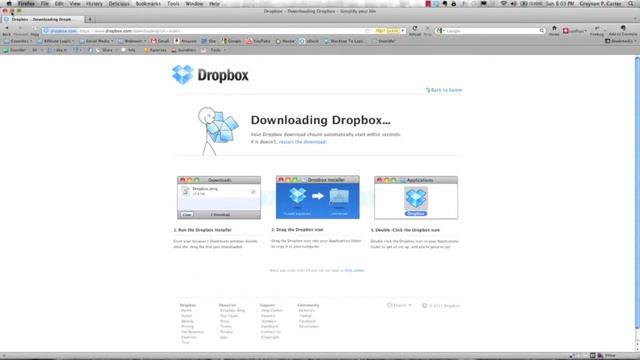The width and height of the screenshot is (640, 360).
Task: Click the Evernote elephant menu bar icon
Action: 445,4
